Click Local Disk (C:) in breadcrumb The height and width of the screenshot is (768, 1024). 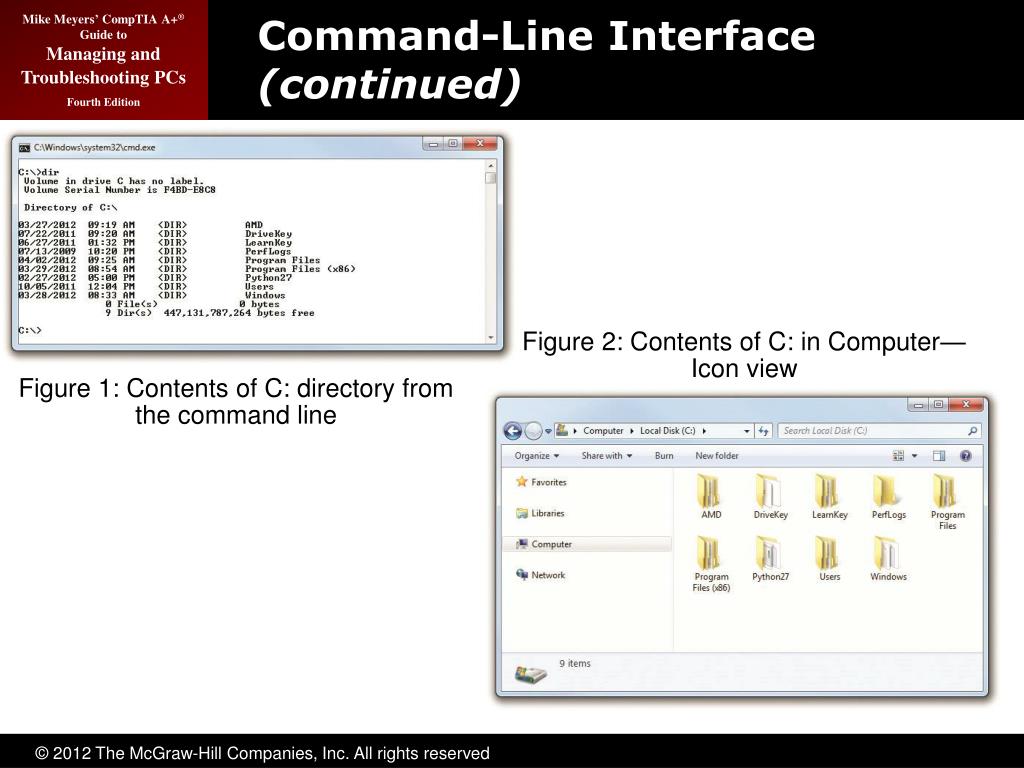point(667,431)
